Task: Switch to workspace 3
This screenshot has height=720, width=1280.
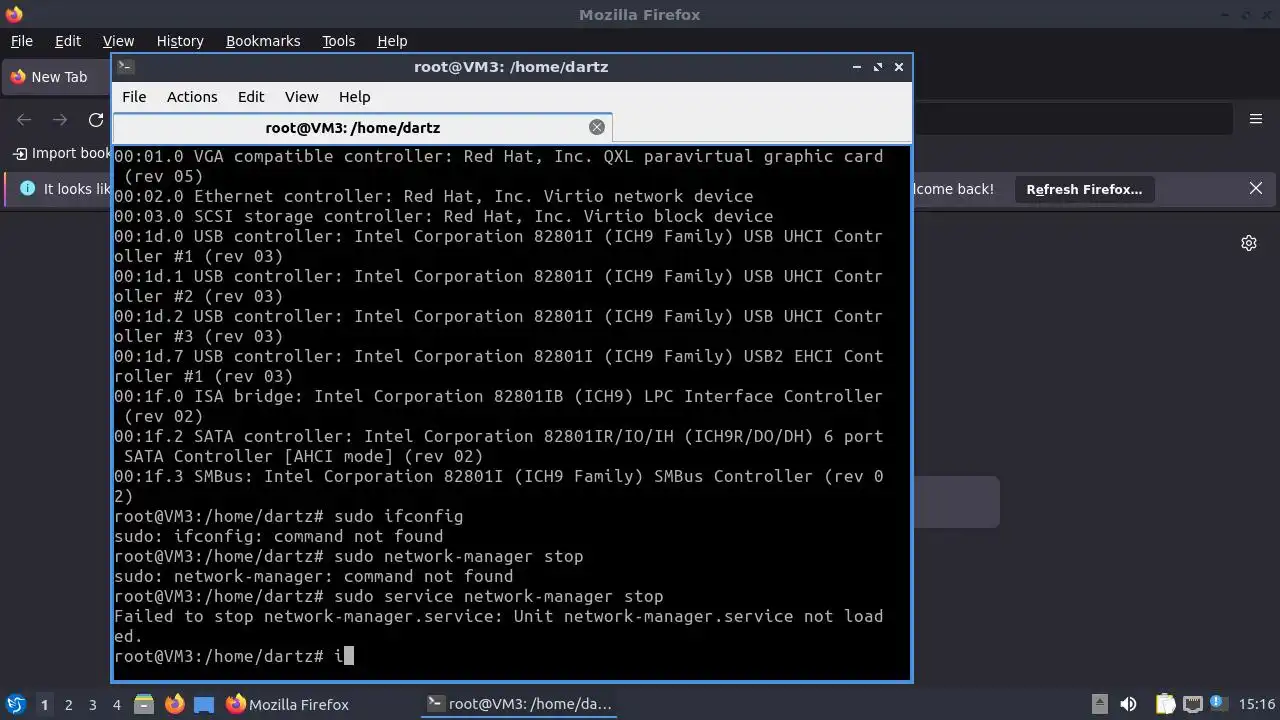Action: [x=92, y=705]
